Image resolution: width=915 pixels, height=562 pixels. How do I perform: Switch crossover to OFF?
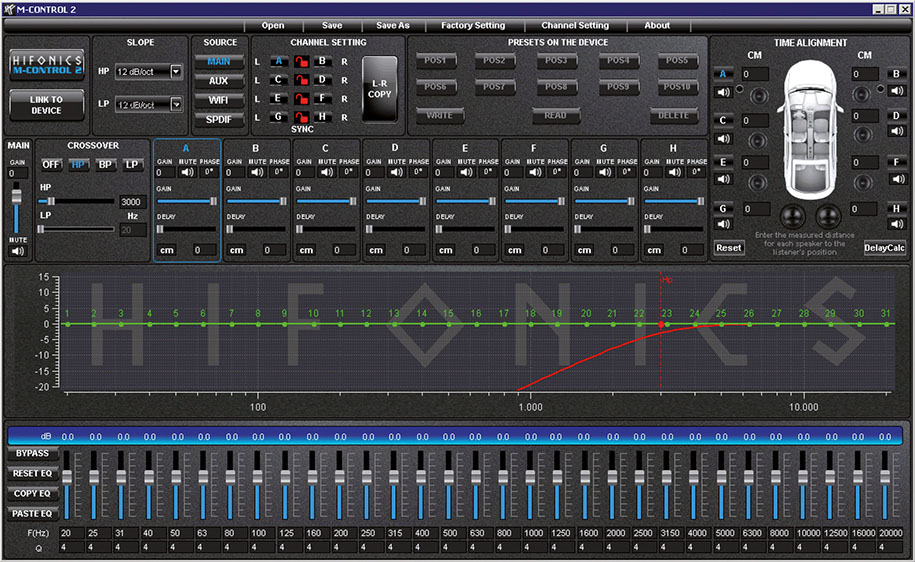pyautogui.click(x=51, y=165)
